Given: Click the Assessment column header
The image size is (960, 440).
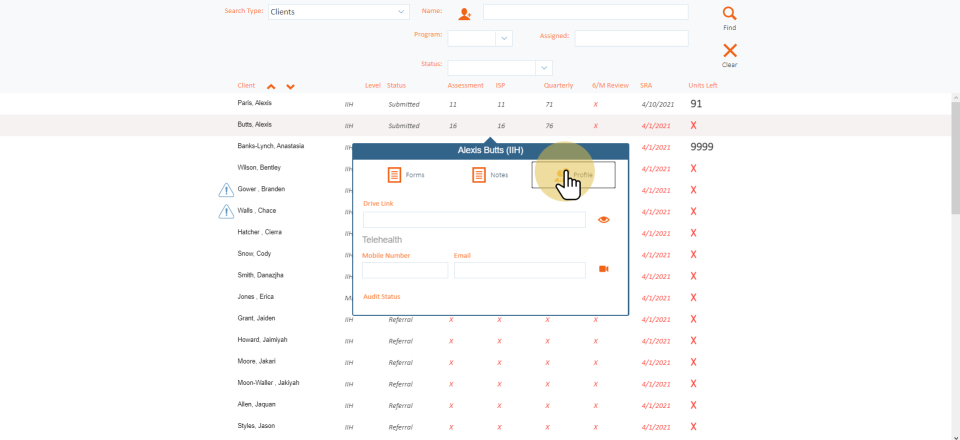Looking at the screenshot, I should tap(465, 86).
